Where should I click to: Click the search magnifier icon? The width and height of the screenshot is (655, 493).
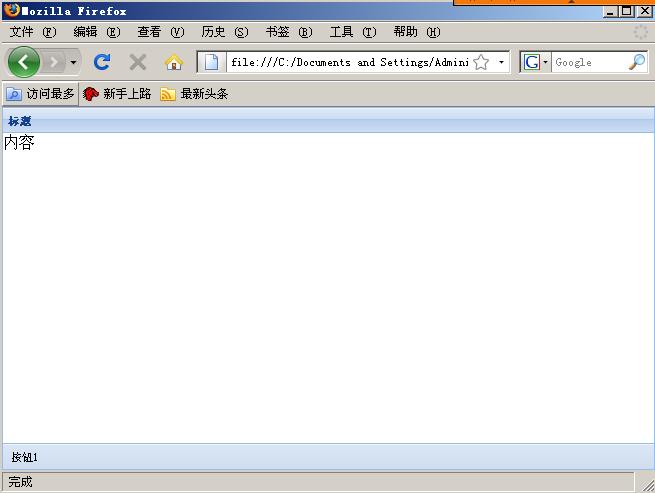point(636,62)
